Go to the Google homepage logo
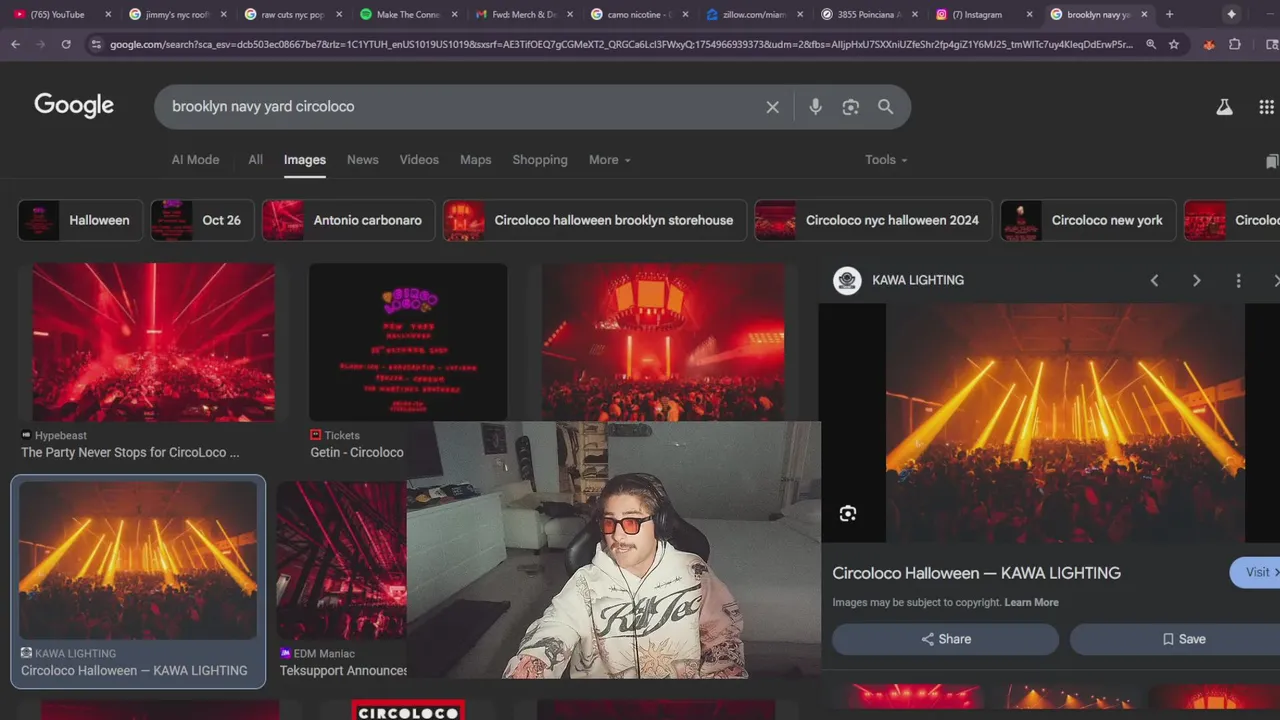This screenshot has width=1280, height=720. coord(74,106)
